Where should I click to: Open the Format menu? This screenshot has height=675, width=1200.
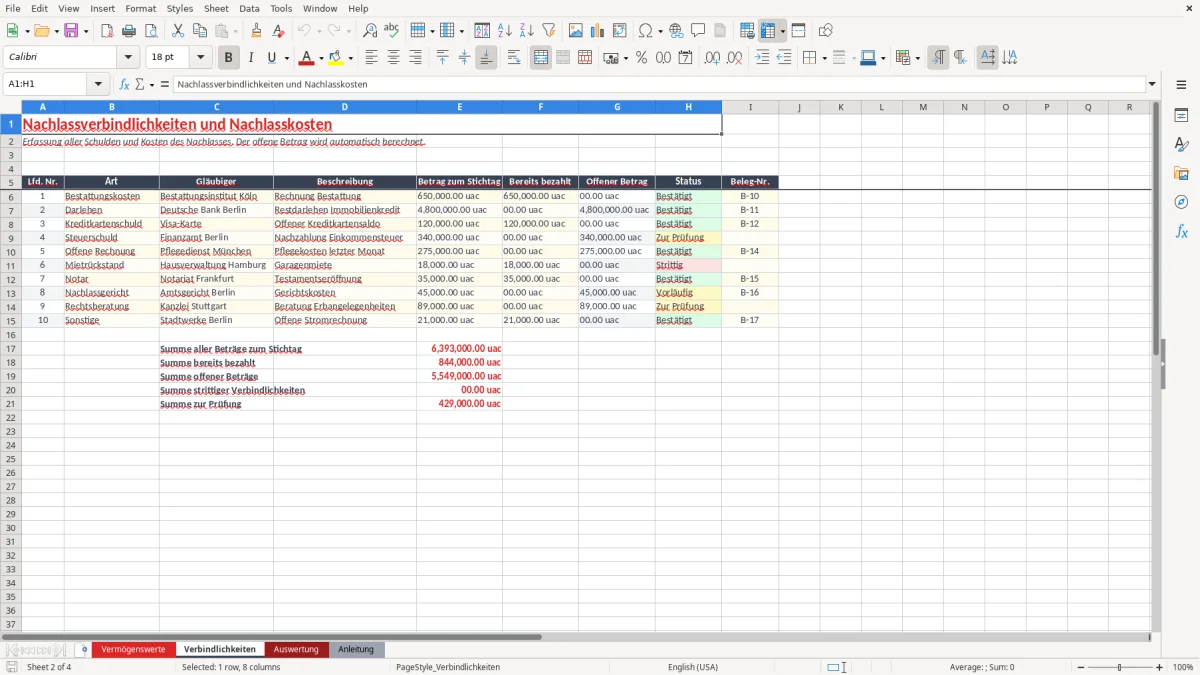[x=141, y=8]
